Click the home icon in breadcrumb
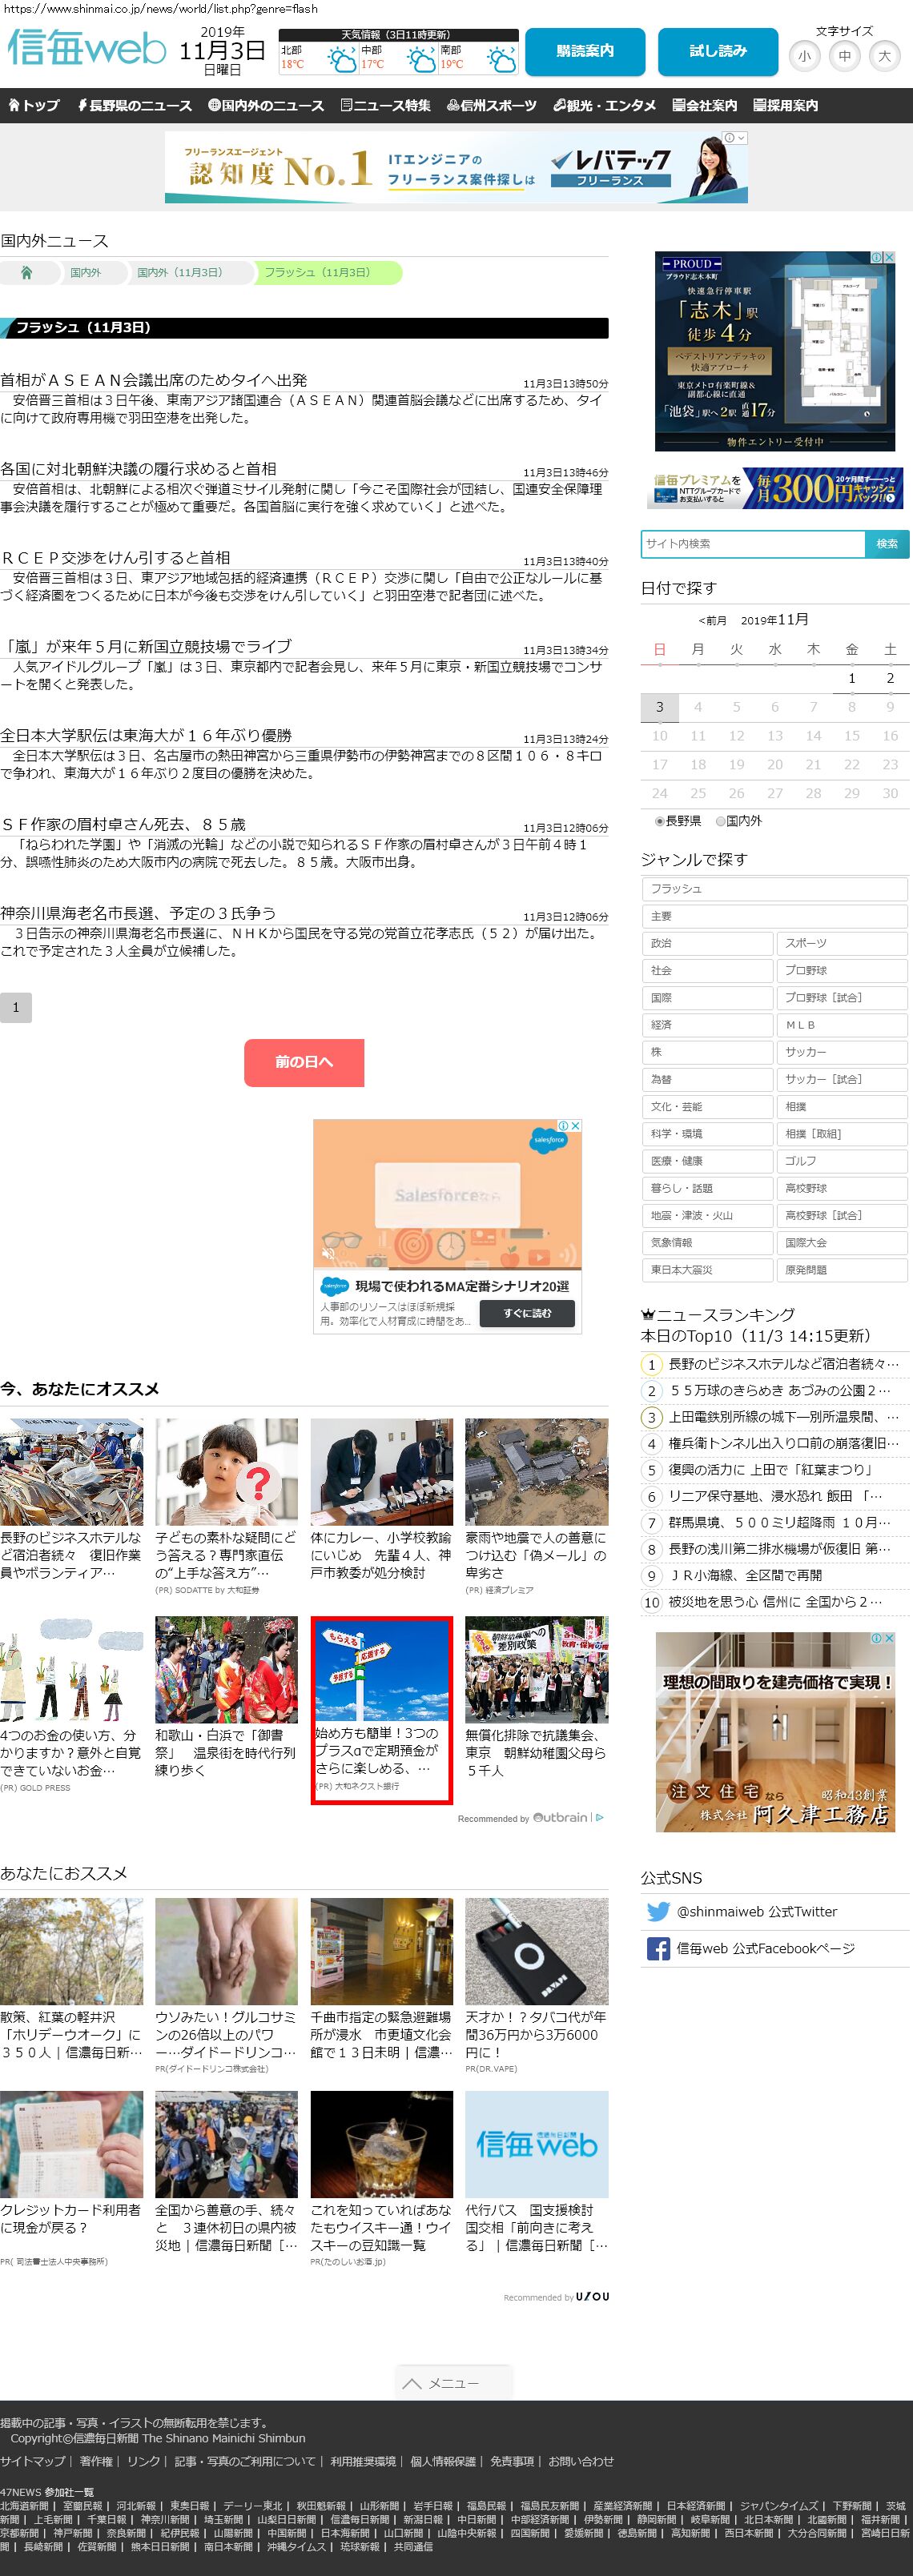This screenshot has width=913, height=2576. tap(27, 273)
